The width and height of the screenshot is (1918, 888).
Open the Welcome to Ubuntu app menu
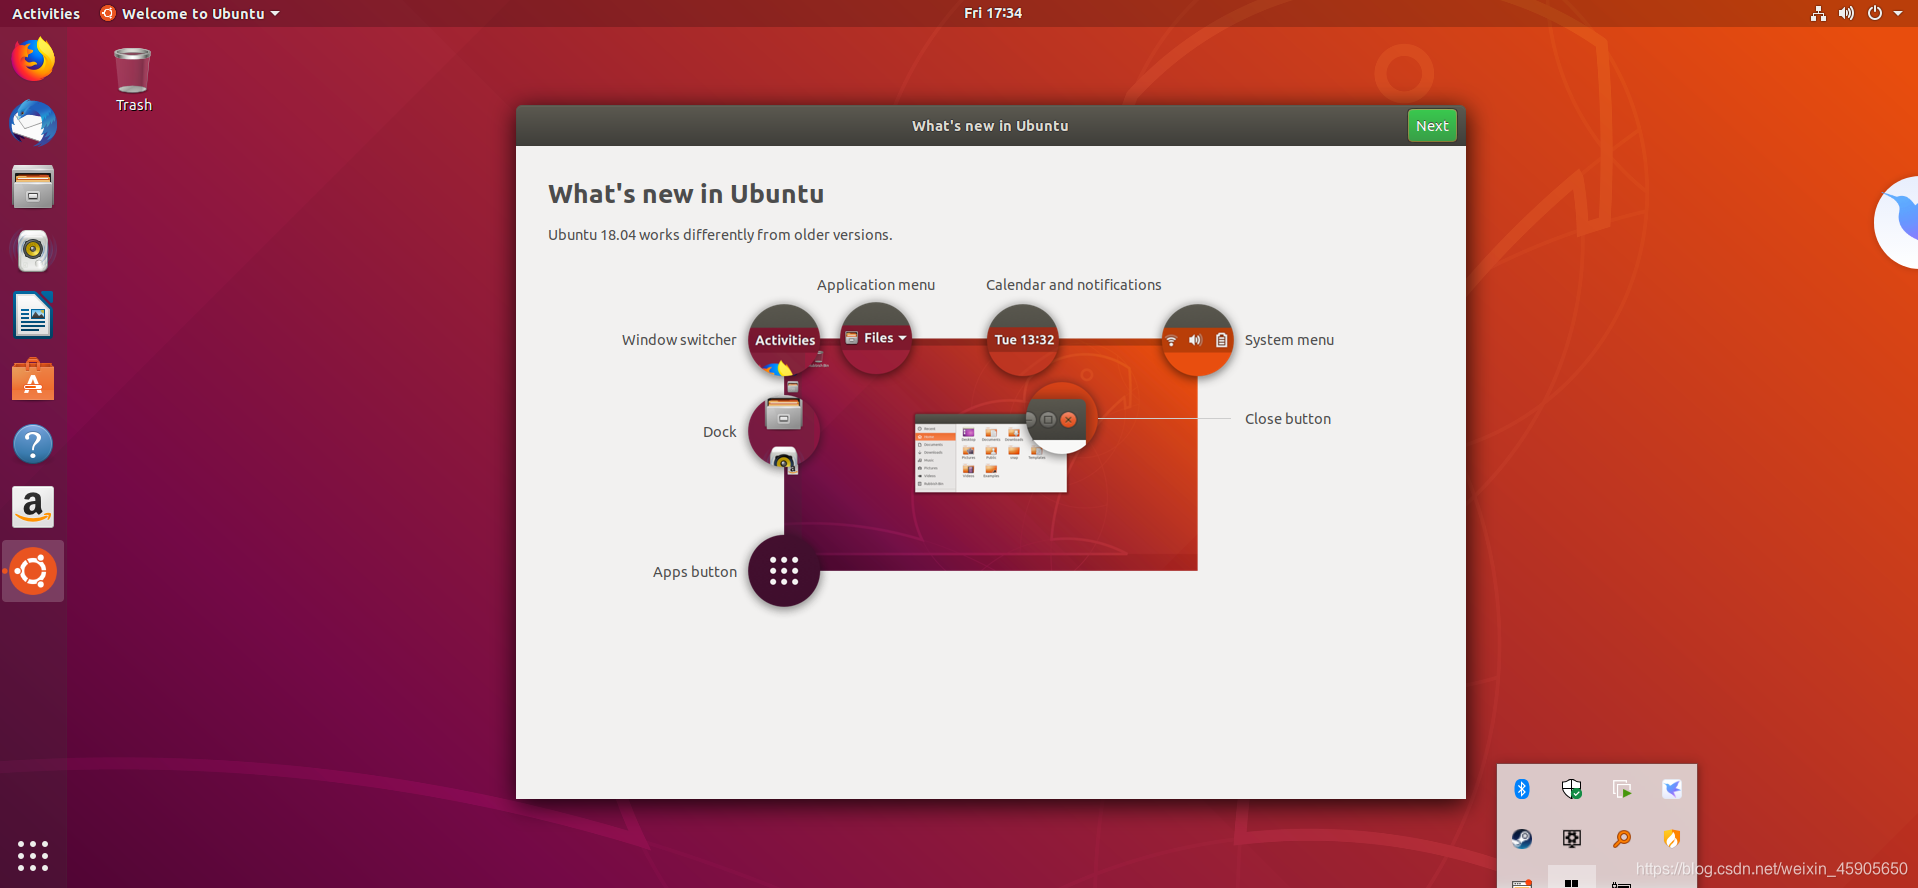pyautogui.click(x=190, y=13)
